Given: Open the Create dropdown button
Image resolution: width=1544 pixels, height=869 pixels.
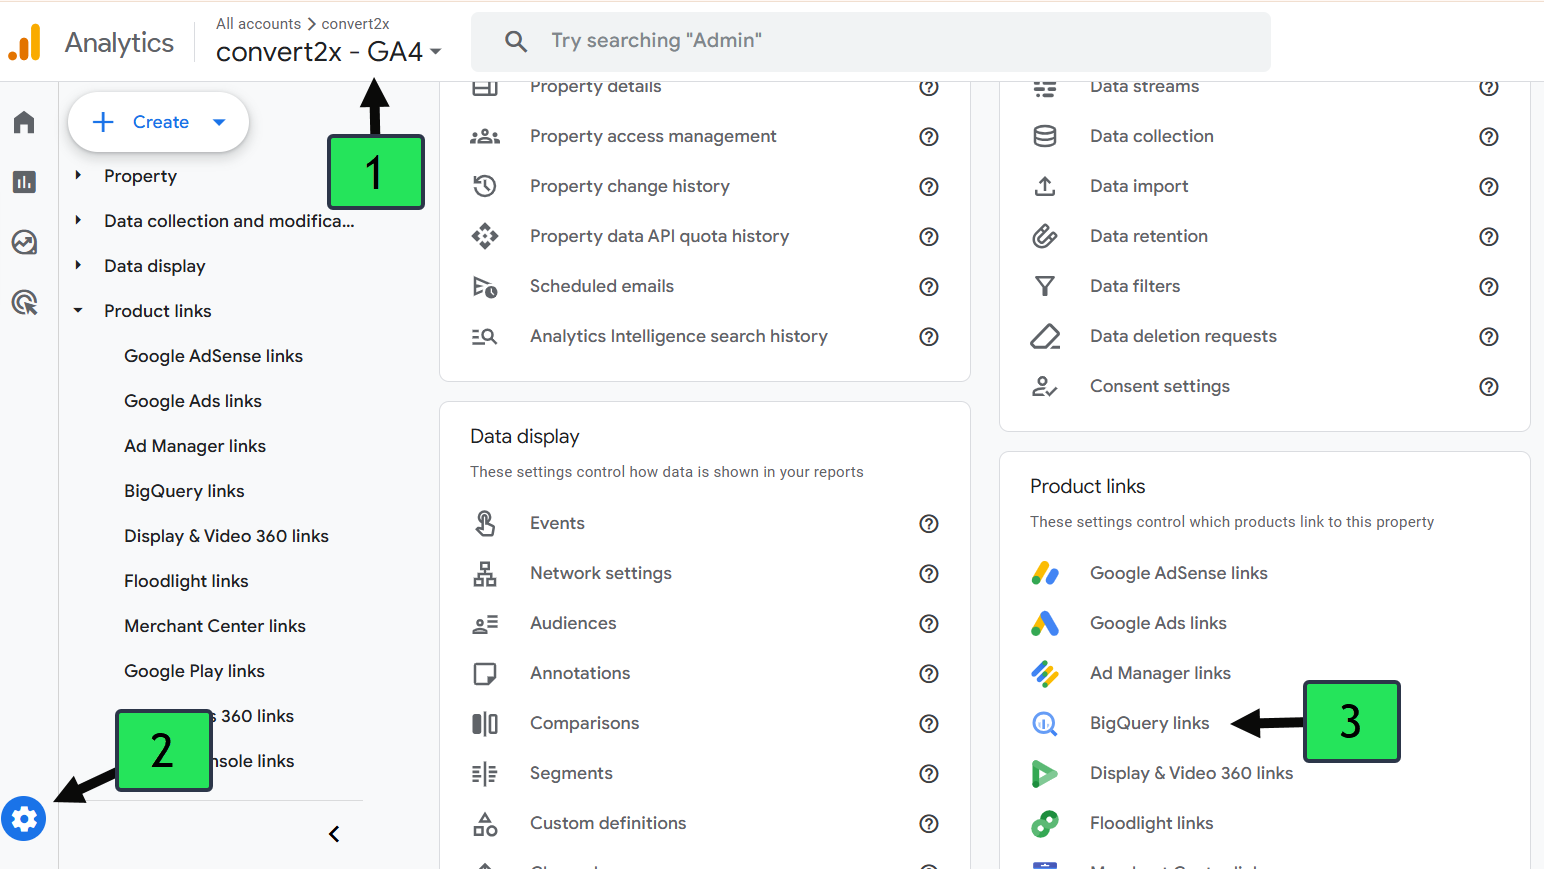Looking at the screenshot, I should tap(158, 122).
